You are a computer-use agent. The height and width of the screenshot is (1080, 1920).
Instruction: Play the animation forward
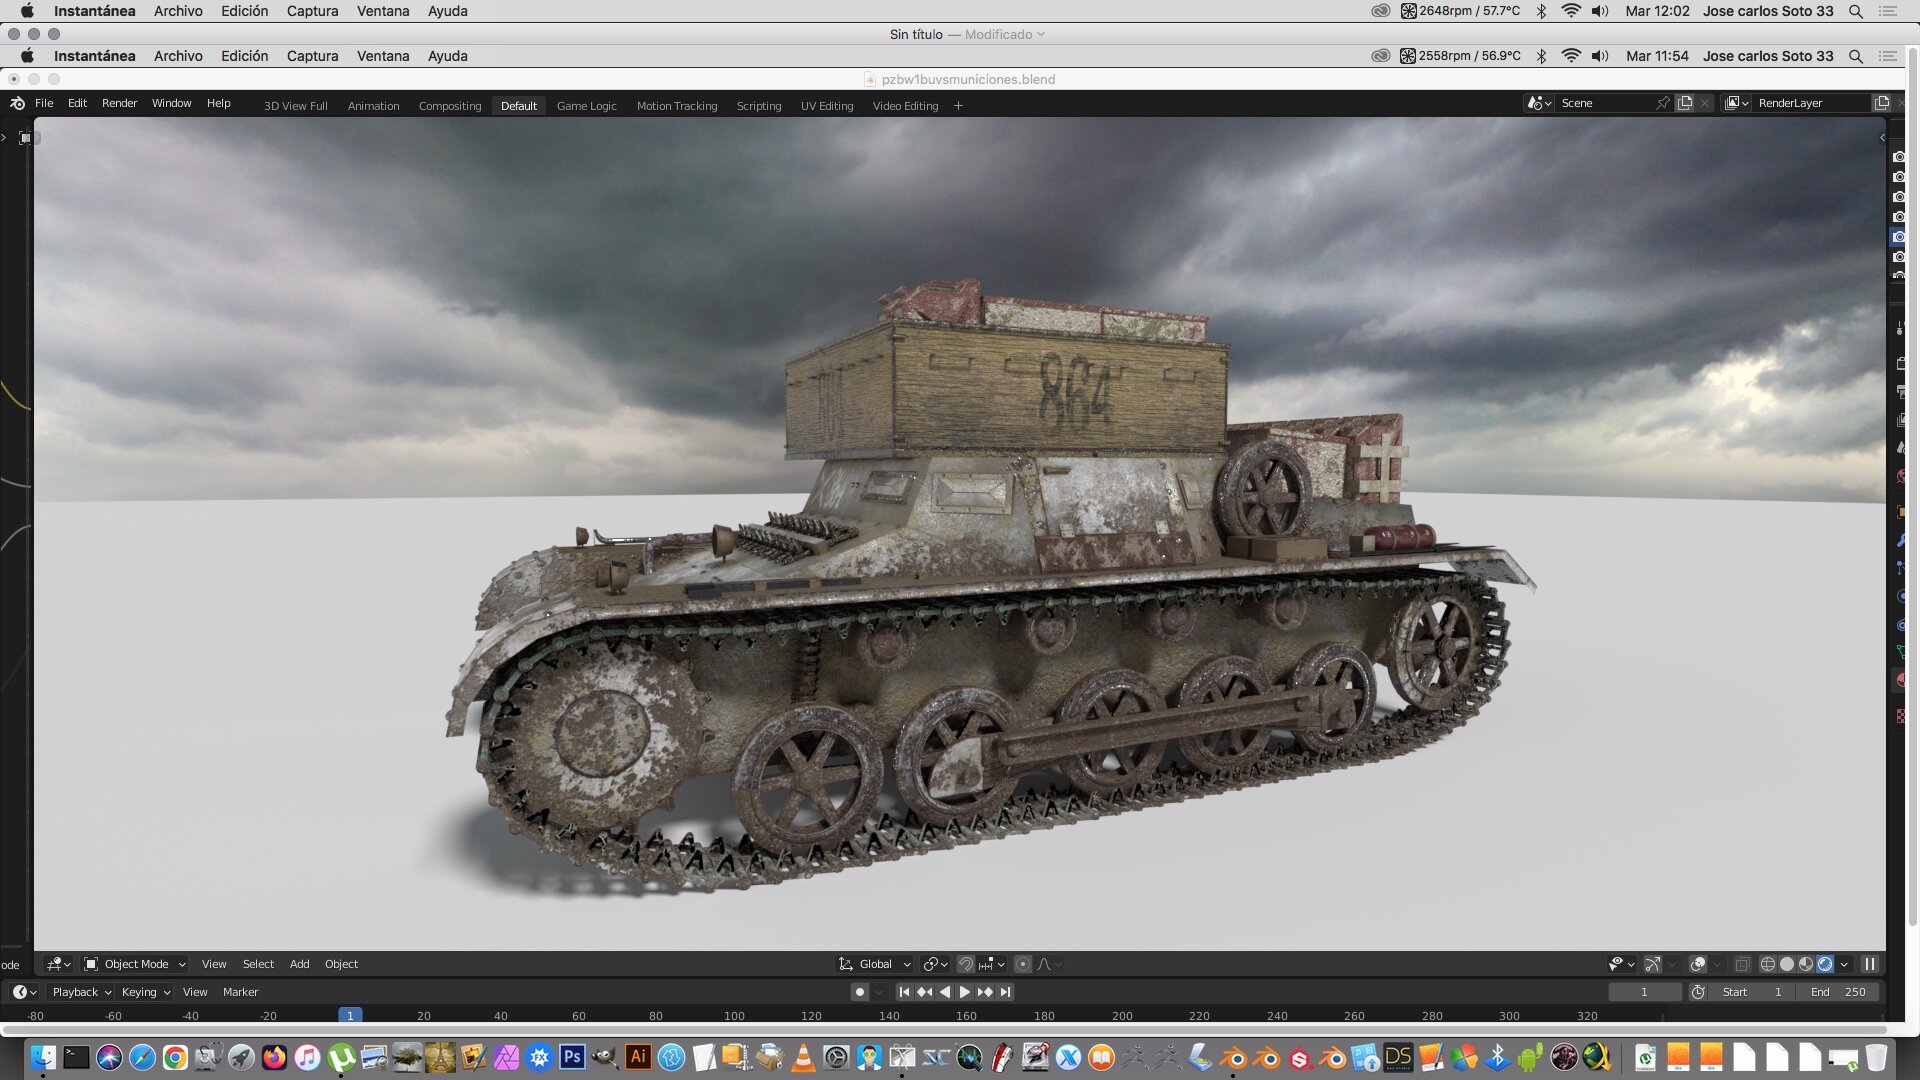(x=964, y=992)
